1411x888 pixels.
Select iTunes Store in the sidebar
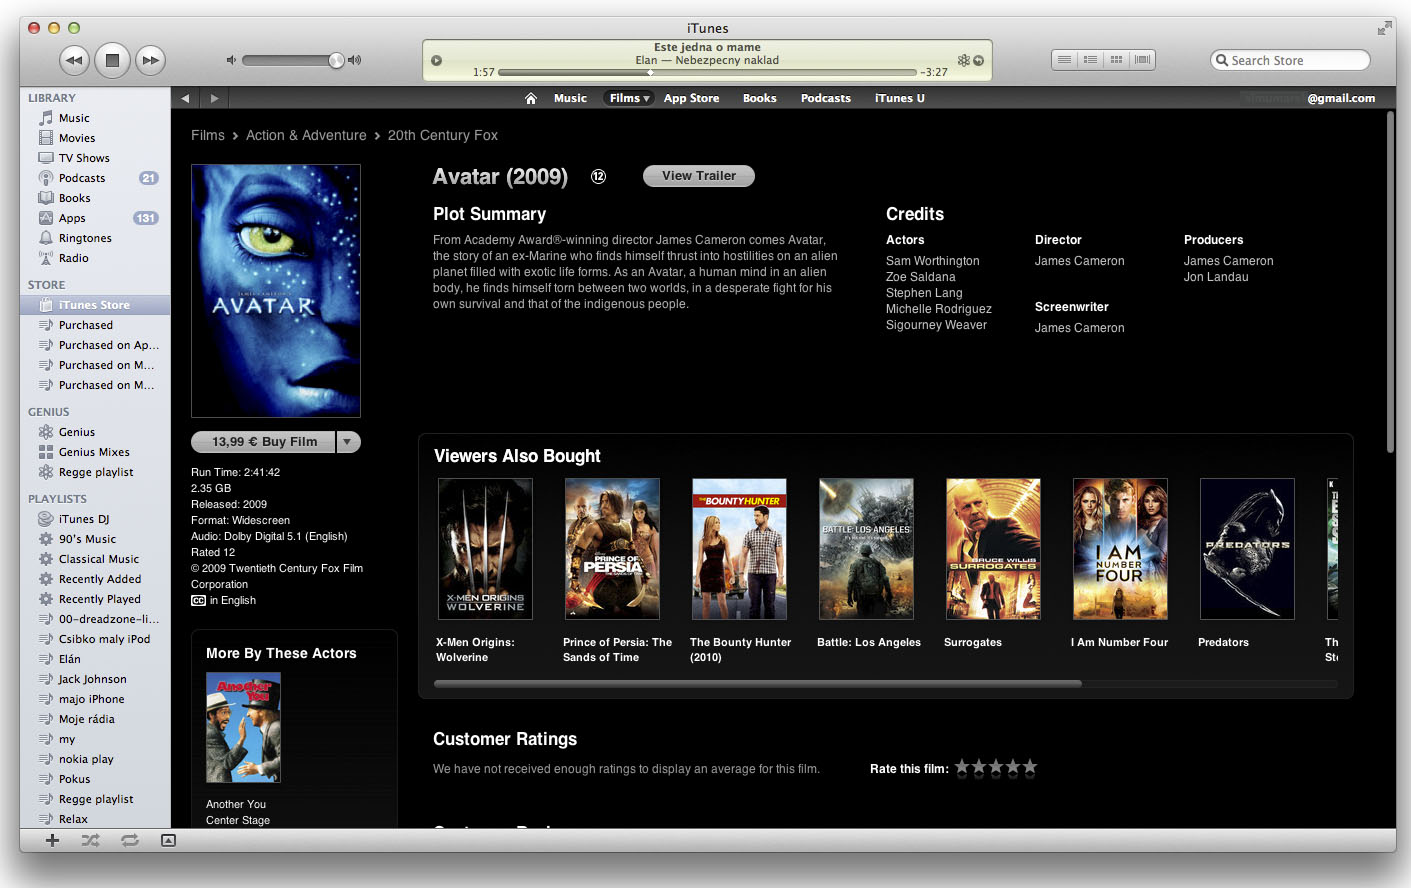click(95, 305)
